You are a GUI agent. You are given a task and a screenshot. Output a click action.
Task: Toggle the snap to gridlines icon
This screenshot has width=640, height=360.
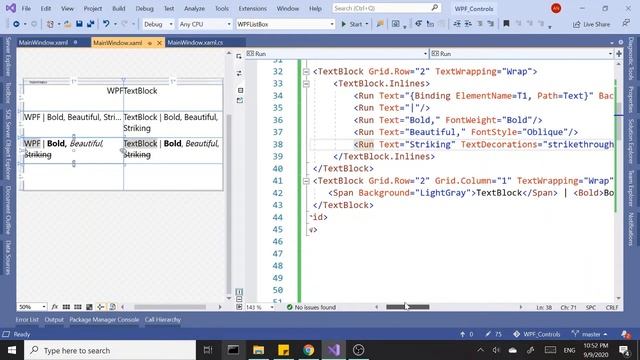click(78, 307)
